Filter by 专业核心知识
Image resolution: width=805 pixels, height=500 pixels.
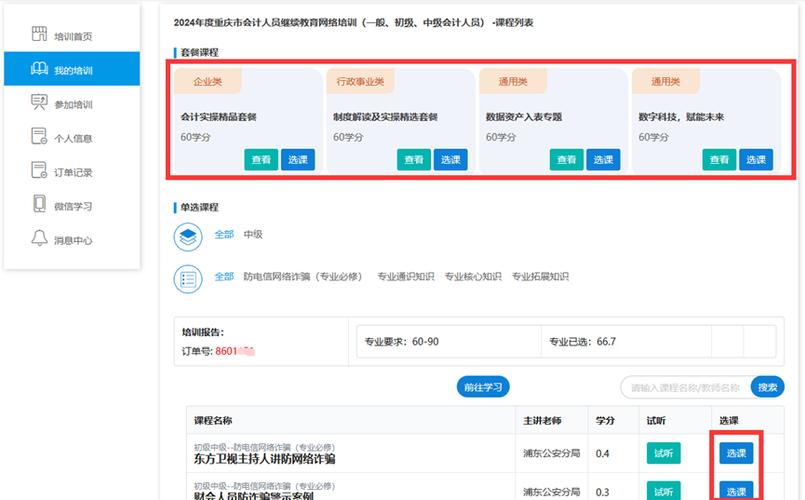coord(473,276)
